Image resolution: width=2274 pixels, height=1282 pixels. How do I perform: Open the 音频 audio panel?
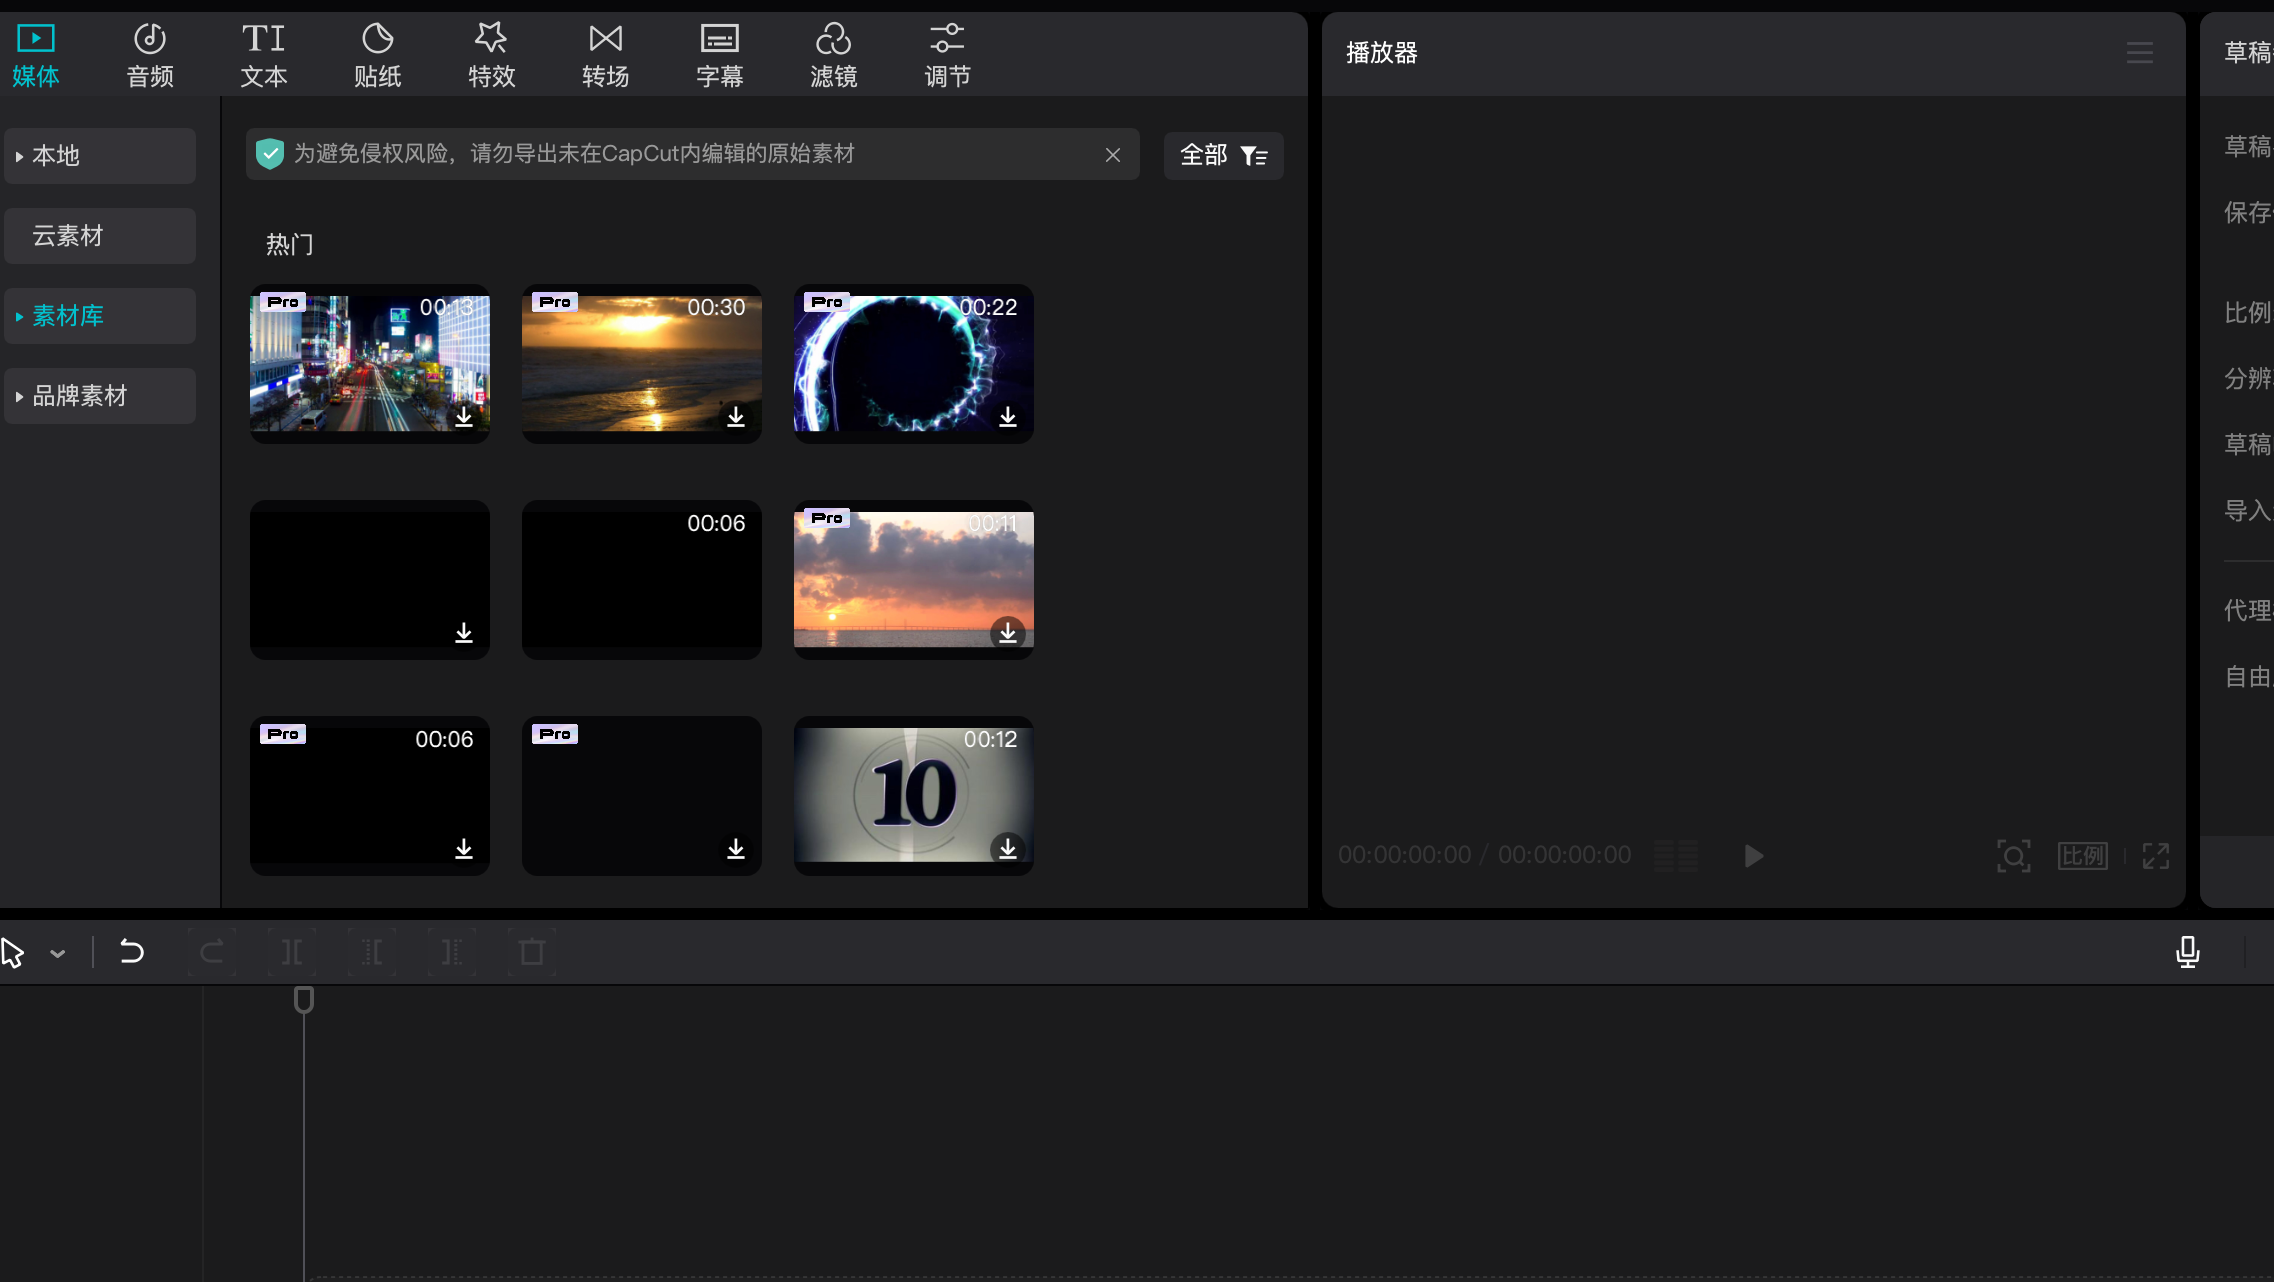(x=150, y=55)
